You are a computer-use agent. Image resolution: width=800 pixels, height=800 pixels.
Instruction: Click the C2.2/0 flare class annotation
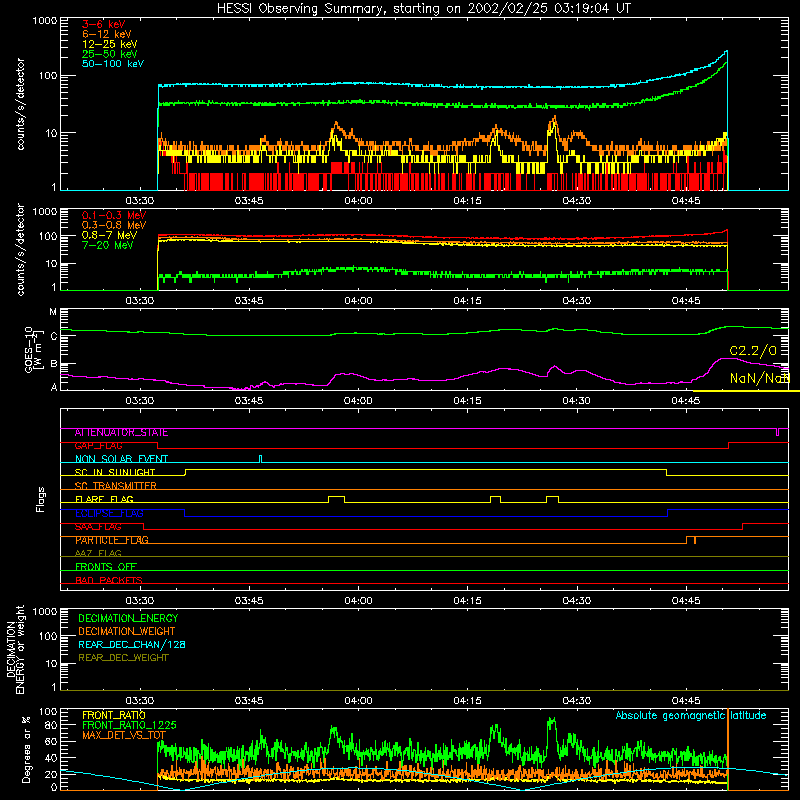pyautogui.click(x=753, y=351)
